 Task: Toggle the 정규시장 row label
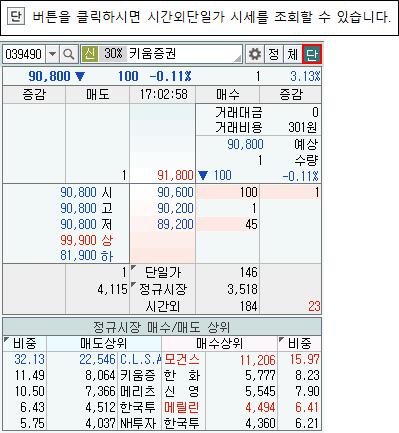(163, 289)
